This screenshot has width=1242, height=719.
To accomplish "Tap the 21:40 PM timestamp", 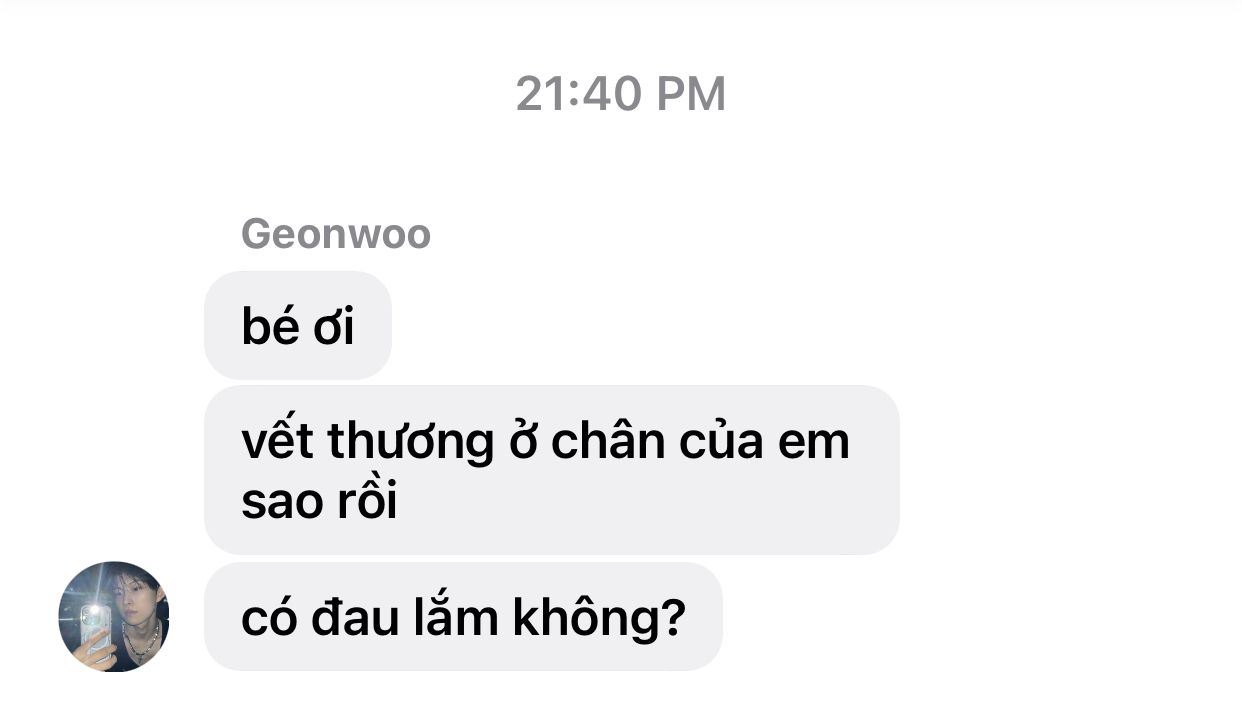I will [x=621, y=94].
